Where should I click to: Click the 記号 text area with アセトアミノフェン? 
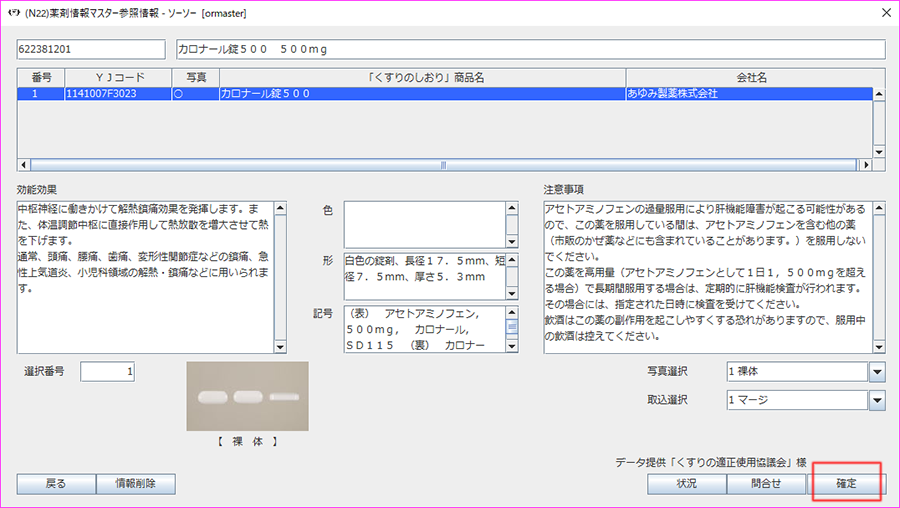(425, 329)
